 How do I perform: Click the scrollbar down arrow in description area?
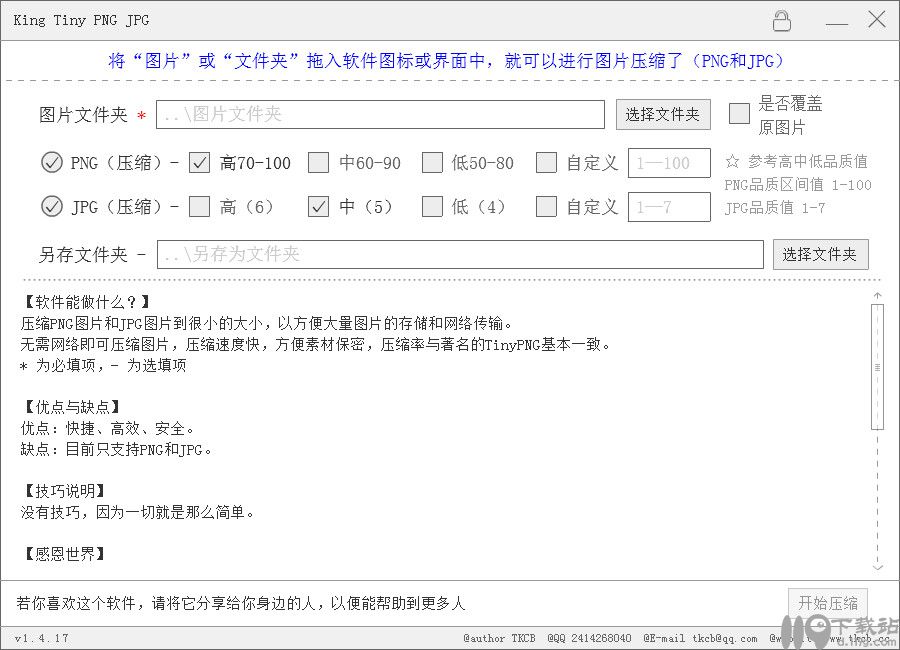pos(877,567)
